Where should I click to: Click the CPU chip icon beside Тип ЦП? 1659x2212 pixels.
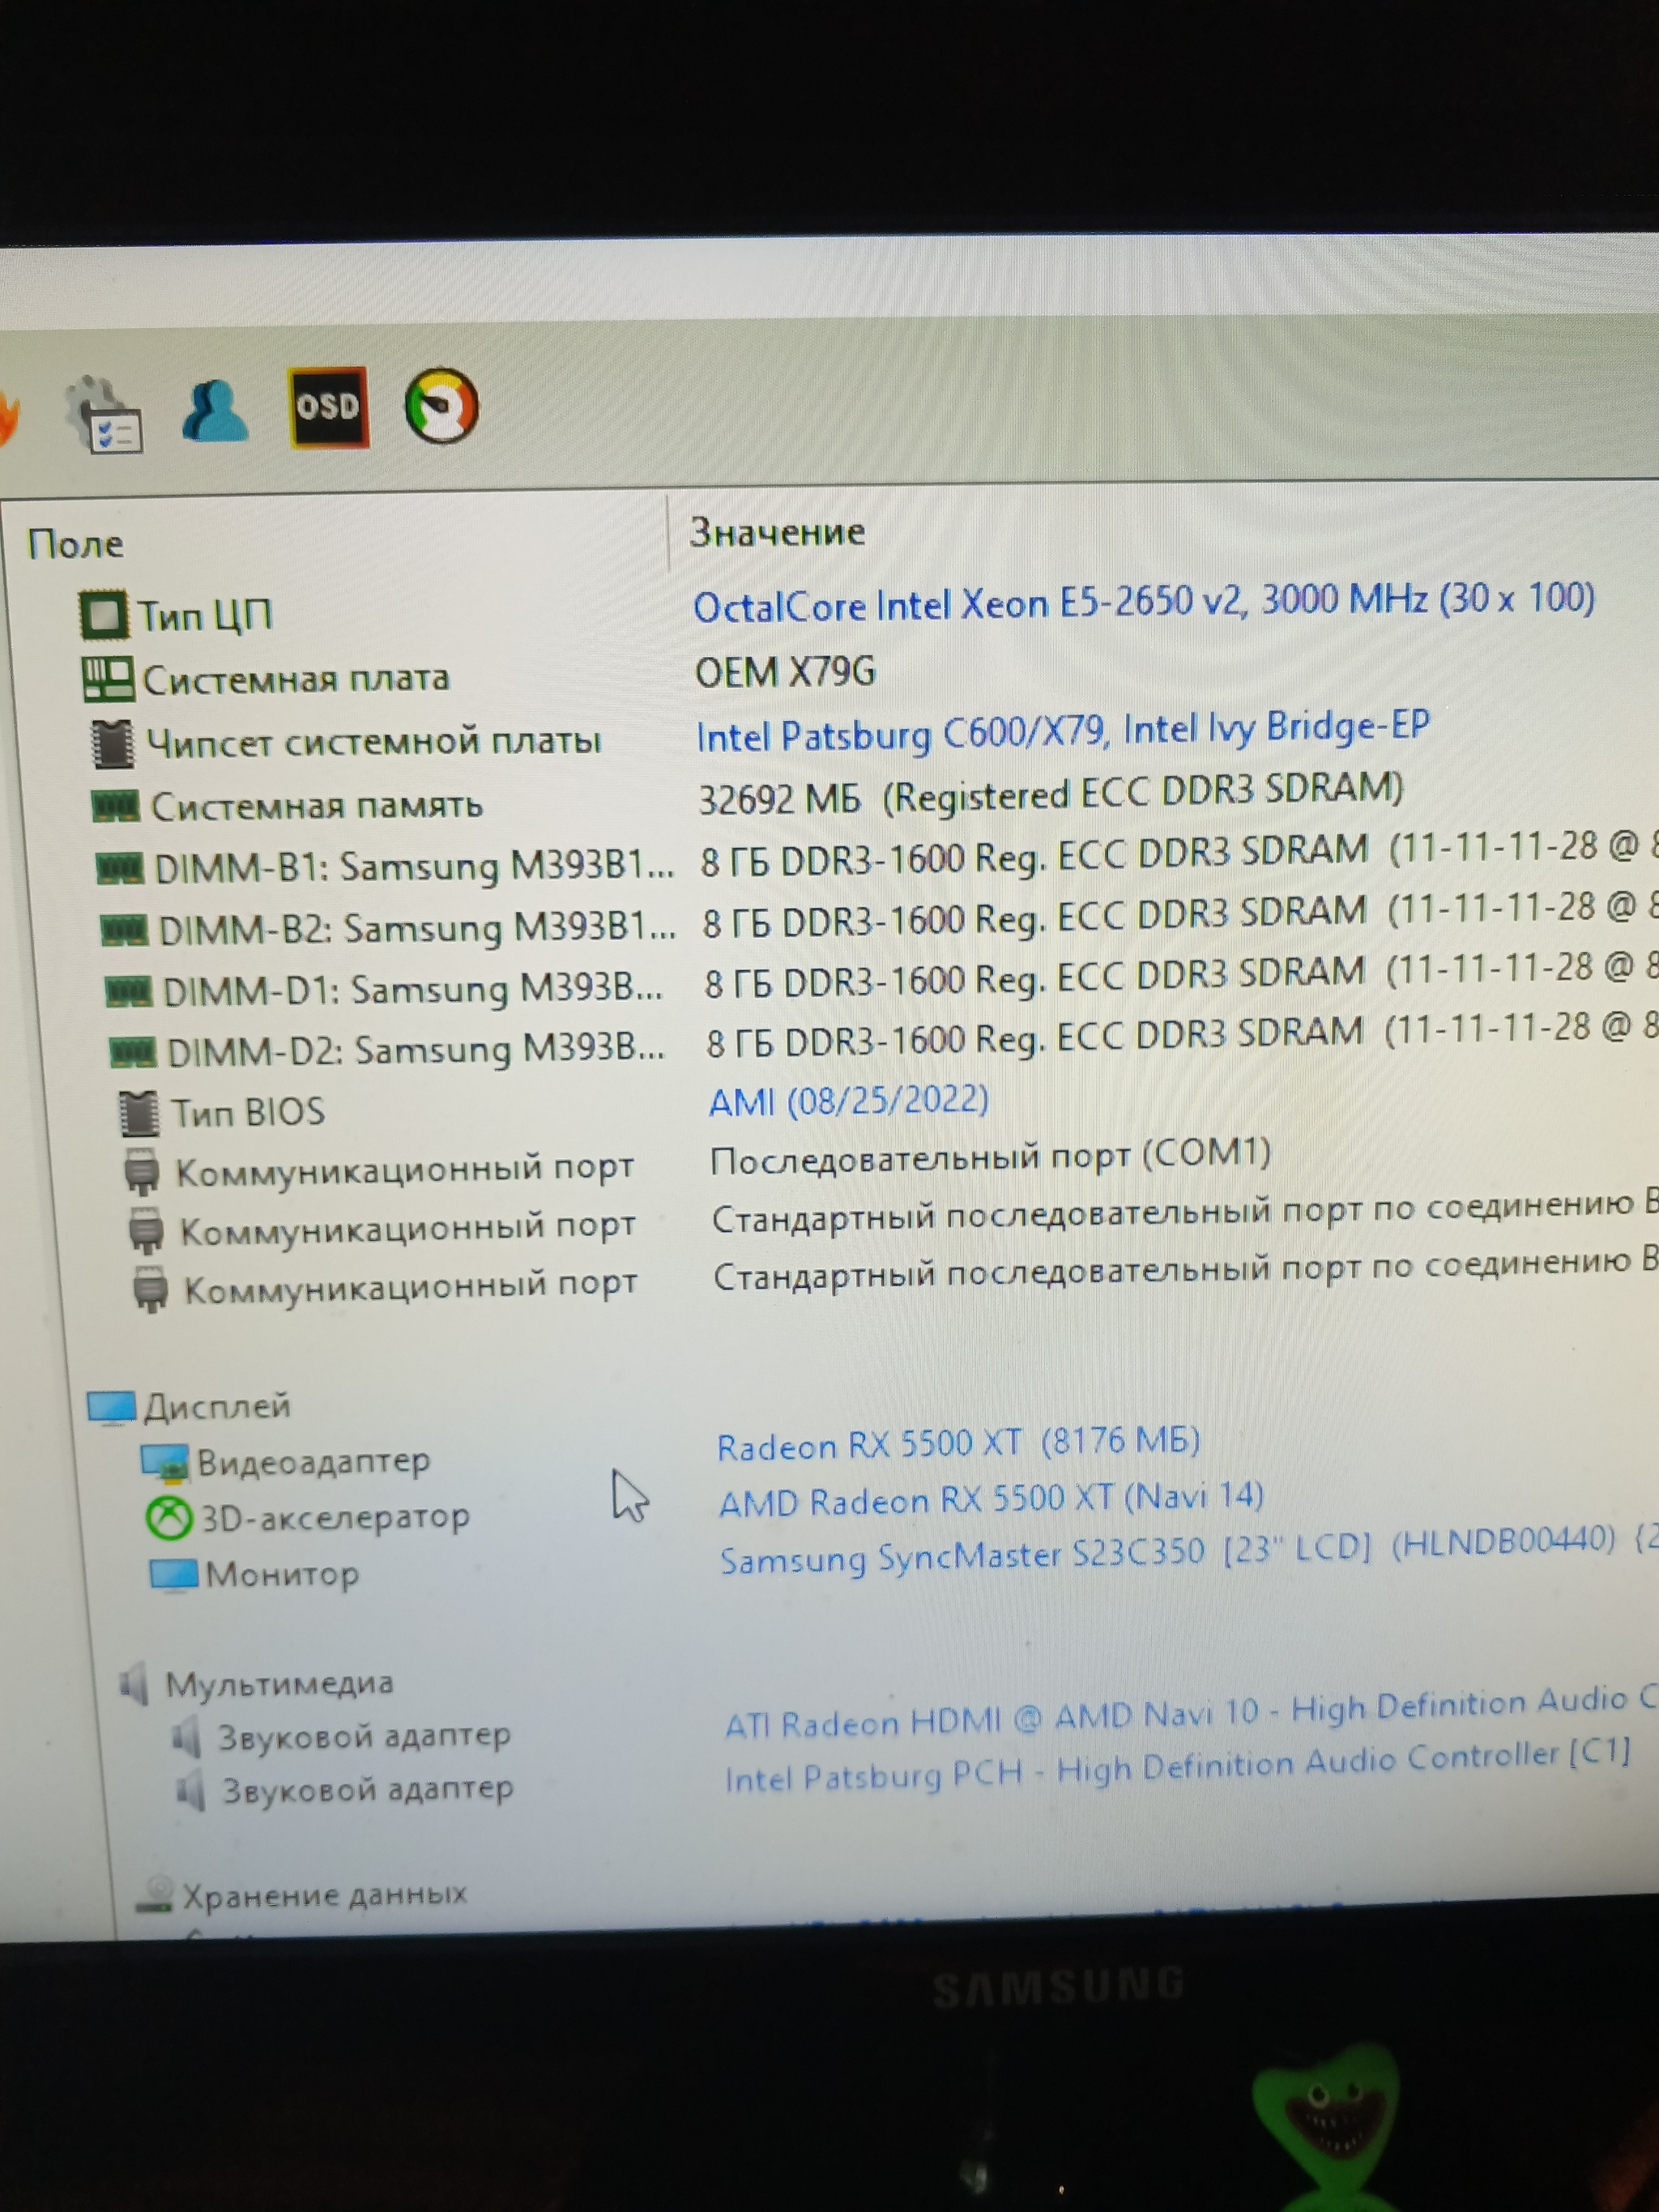(103, 614)
